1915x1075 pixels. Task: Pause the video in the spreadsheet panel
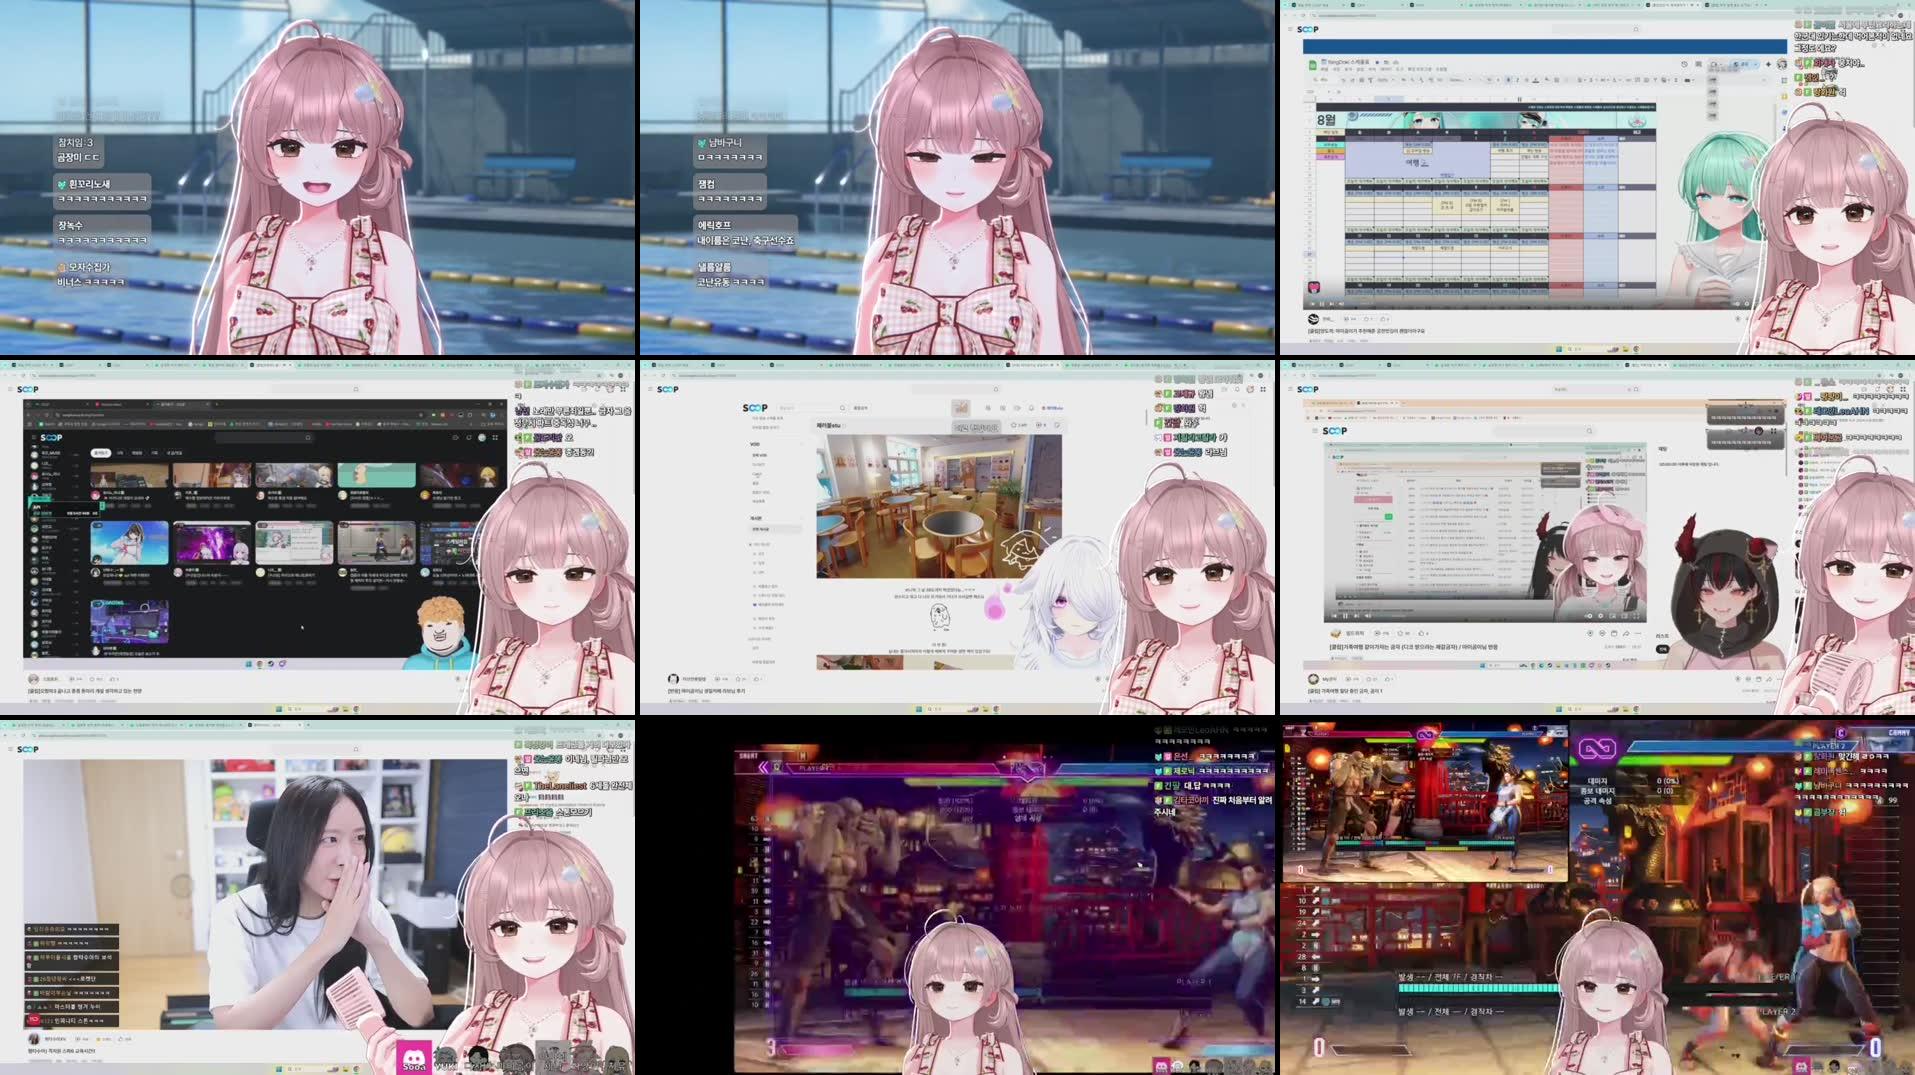1323,303
